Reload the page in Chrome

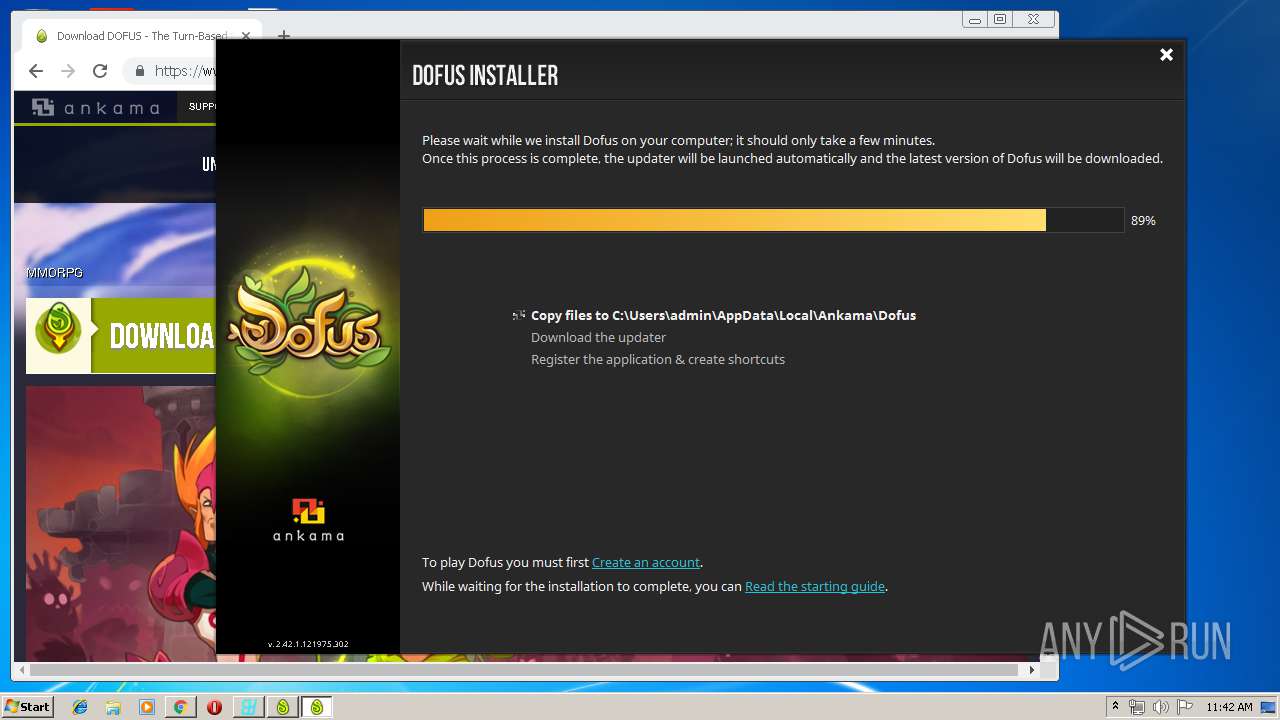(x=100, y=71)
